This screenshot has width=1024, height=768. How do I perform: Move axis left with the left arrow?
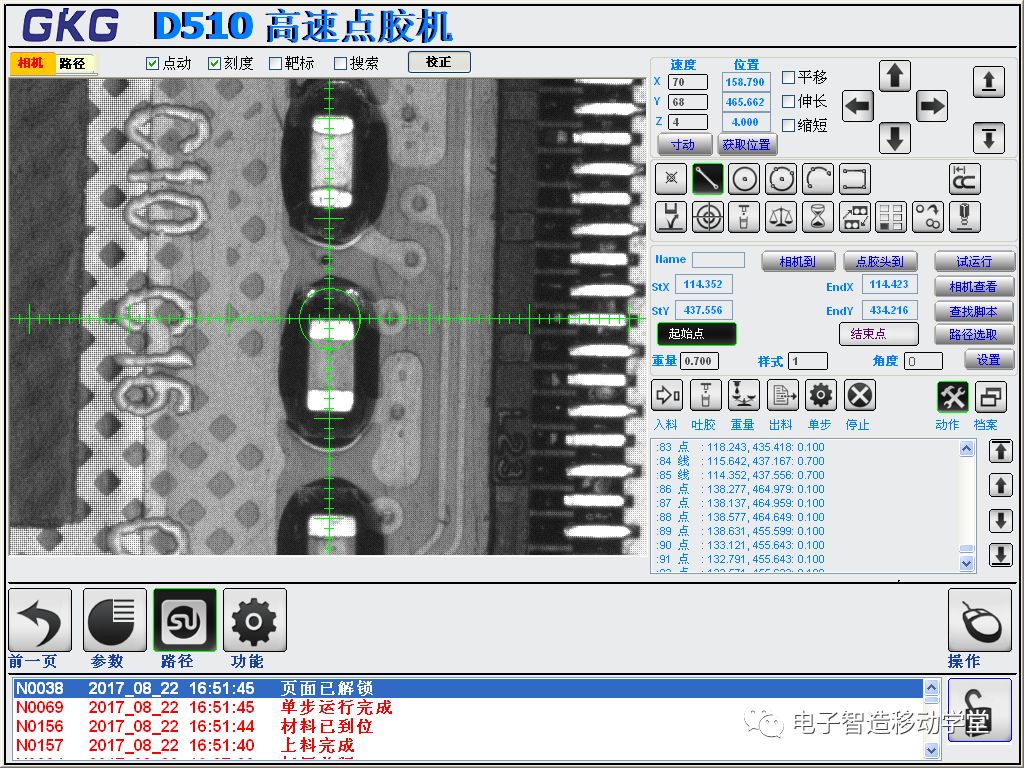pyautogui.click(x=858, y=106)
